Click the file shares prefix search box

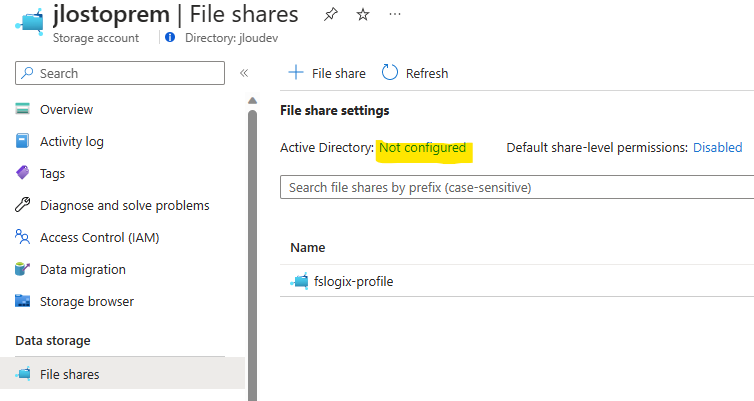coord(517,187)
